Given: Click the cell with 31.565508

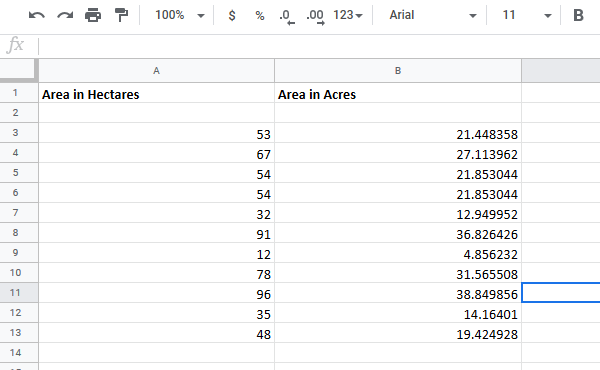Looking at the screenshot, I should pyautogui.click(x=398, y=272).
